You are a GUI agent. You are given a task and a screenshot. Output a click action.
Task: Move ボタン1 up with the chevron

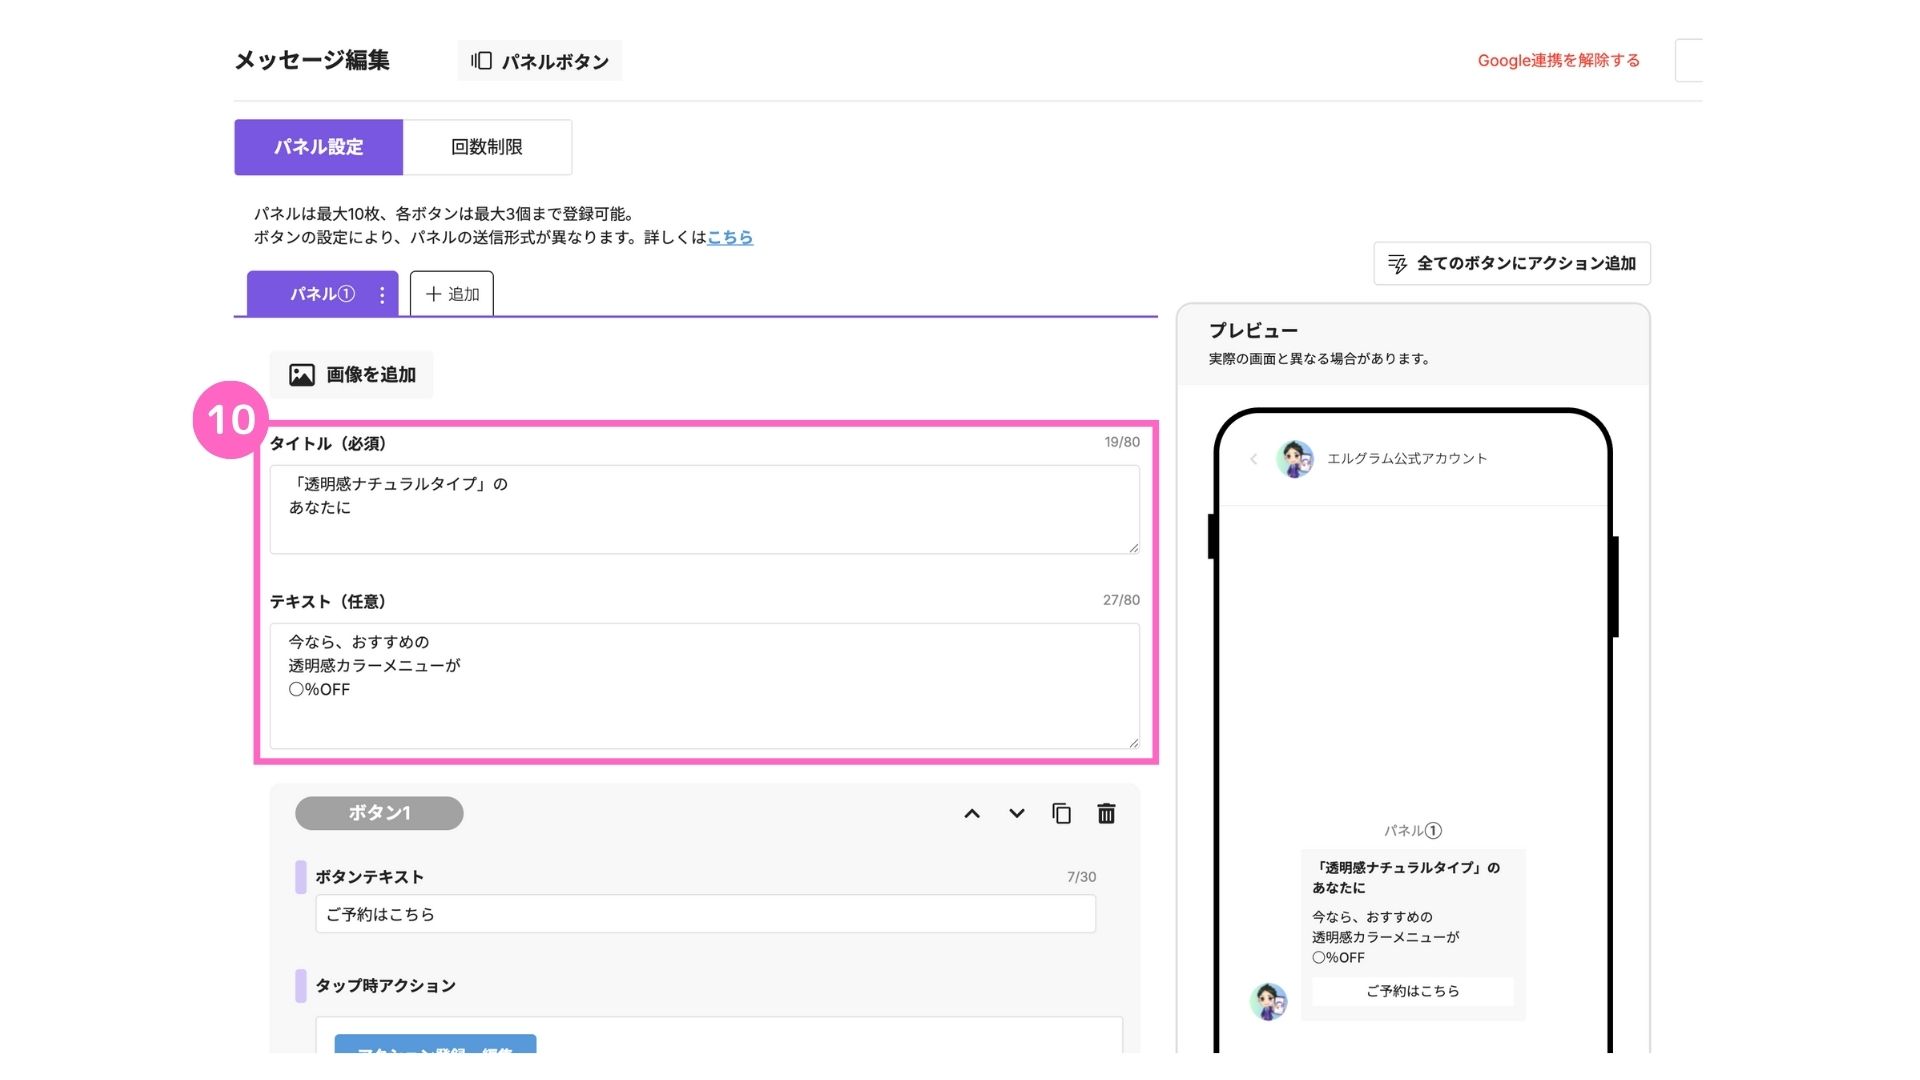coord(971,814)
